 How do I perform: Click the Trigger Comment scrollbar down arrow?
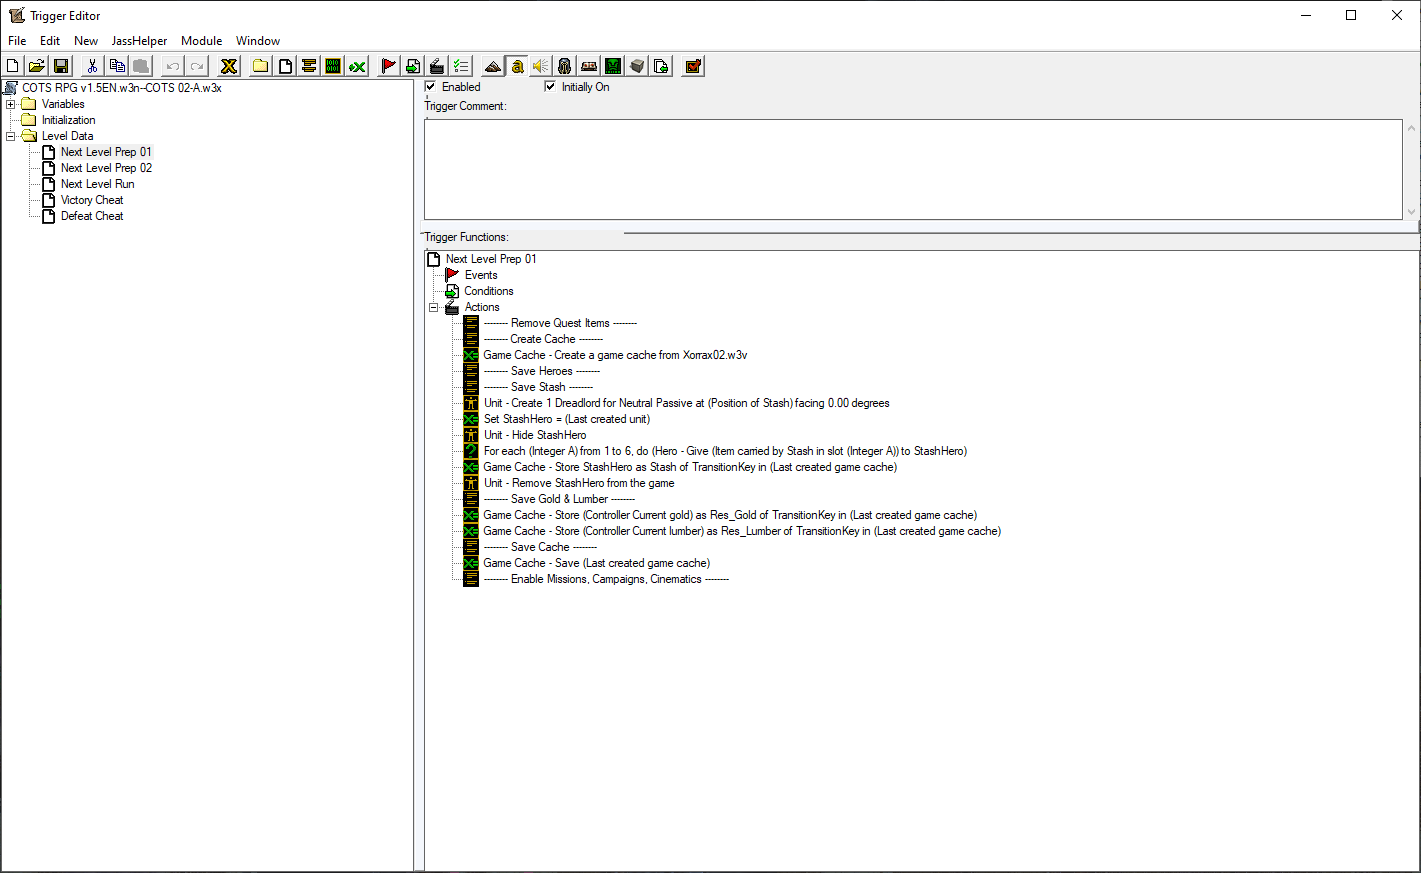pyautogui.click(x=1411, y=211)
